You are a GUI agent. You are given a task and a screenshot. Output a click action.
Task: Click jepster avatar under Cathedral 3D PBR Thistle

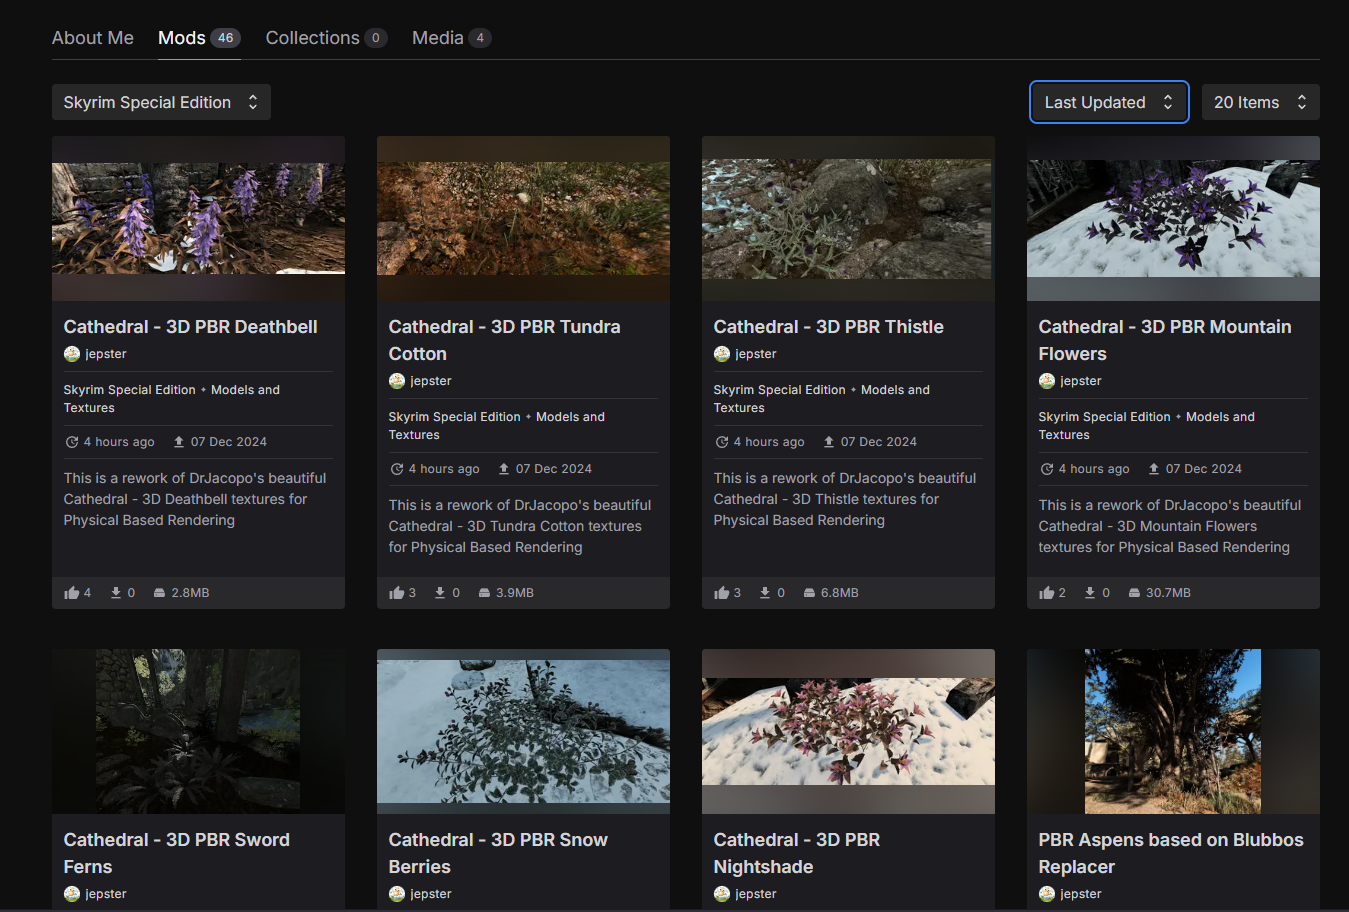coord(722,354)
